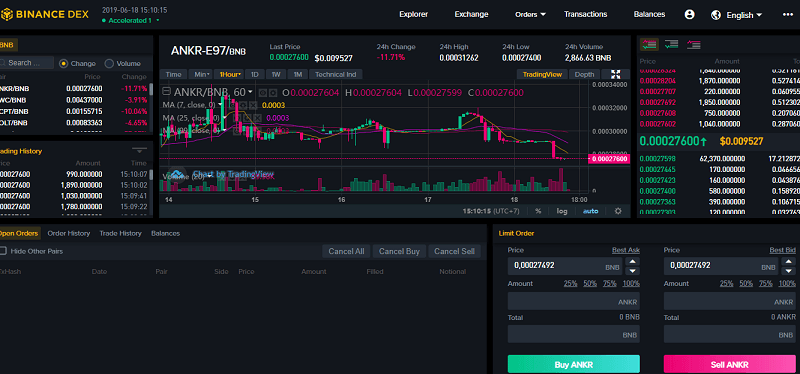This screenshot has width=800, height=374.
Task: Focus the pair Search input field
Action: click(x=26, y=63)
